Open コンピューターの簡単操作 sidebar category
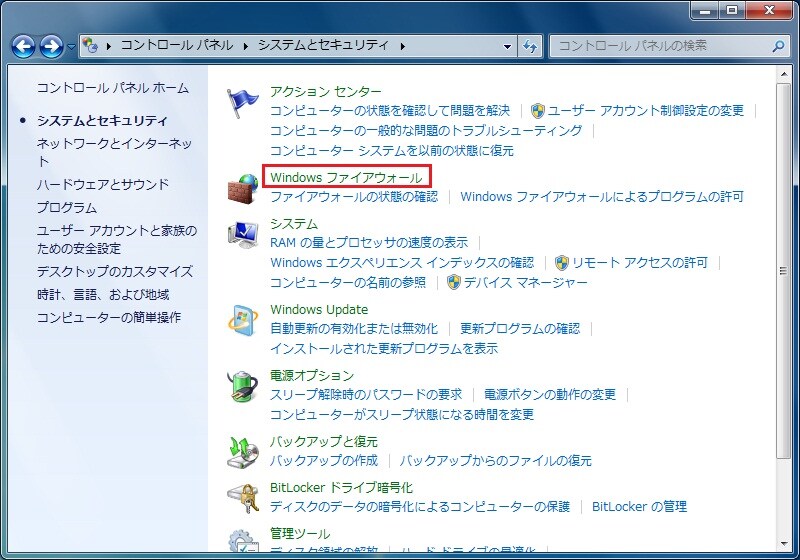800x560 pixels. [x=109, y=317]
